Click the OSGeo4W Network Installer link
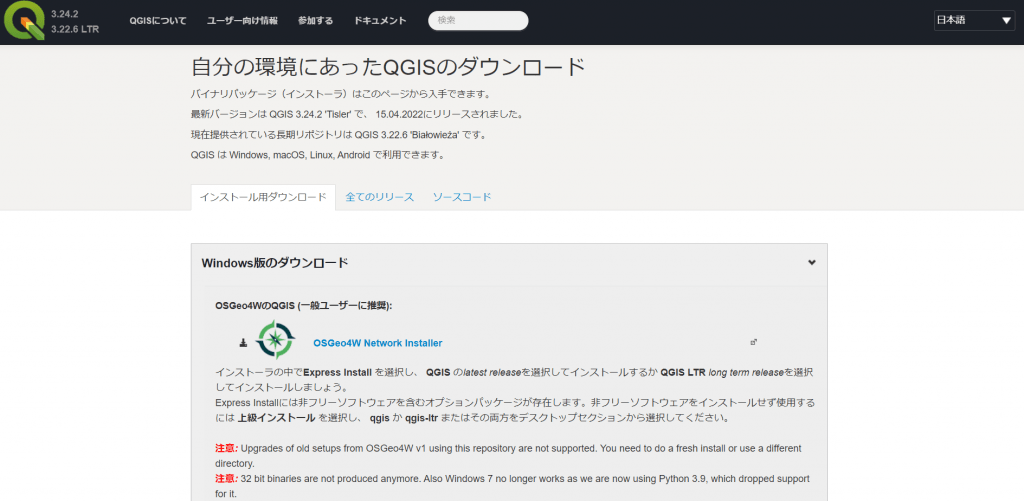1024x501 pixels. 377,342
